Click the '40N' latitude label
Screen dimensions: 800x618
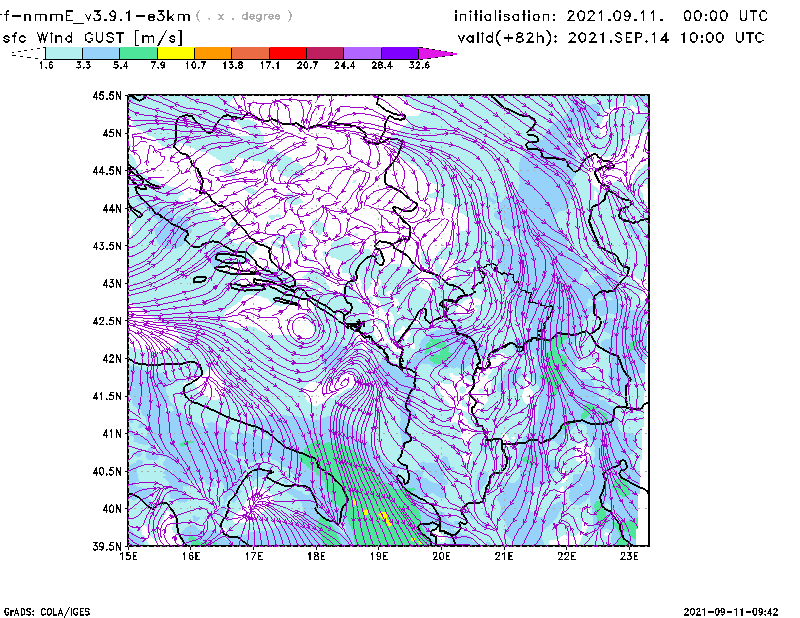tap(112, 509)
